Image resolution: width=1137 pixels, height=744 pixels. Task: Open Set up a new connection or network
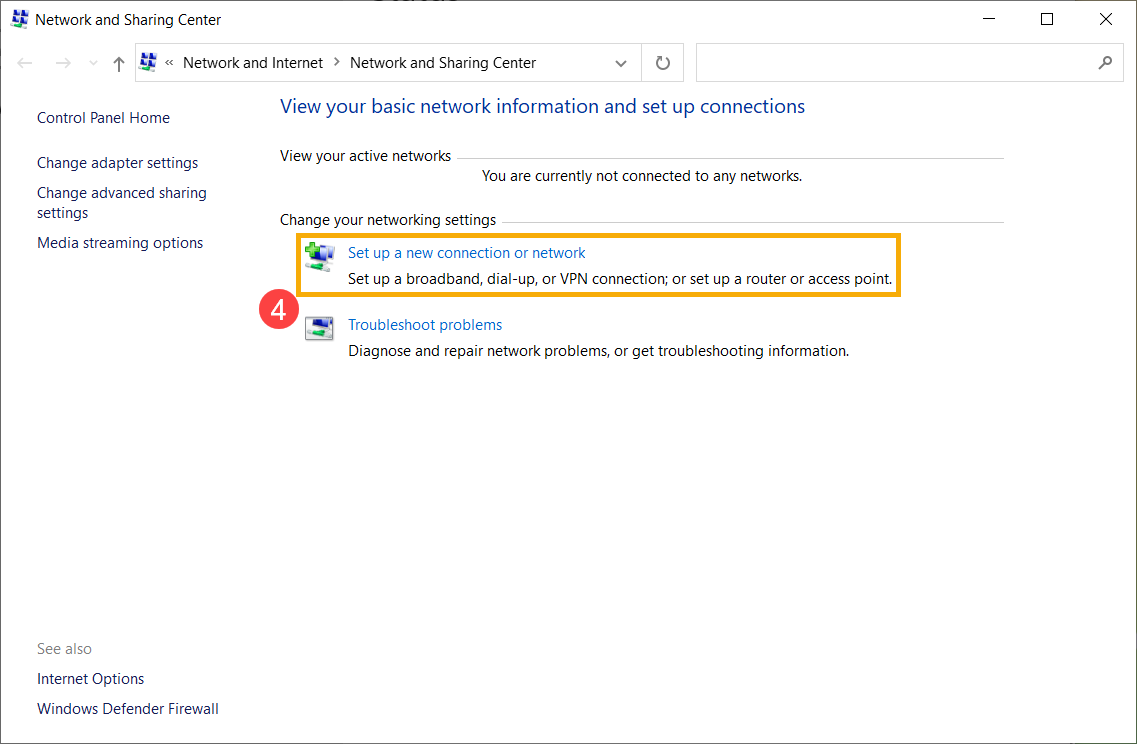(466, 253)
